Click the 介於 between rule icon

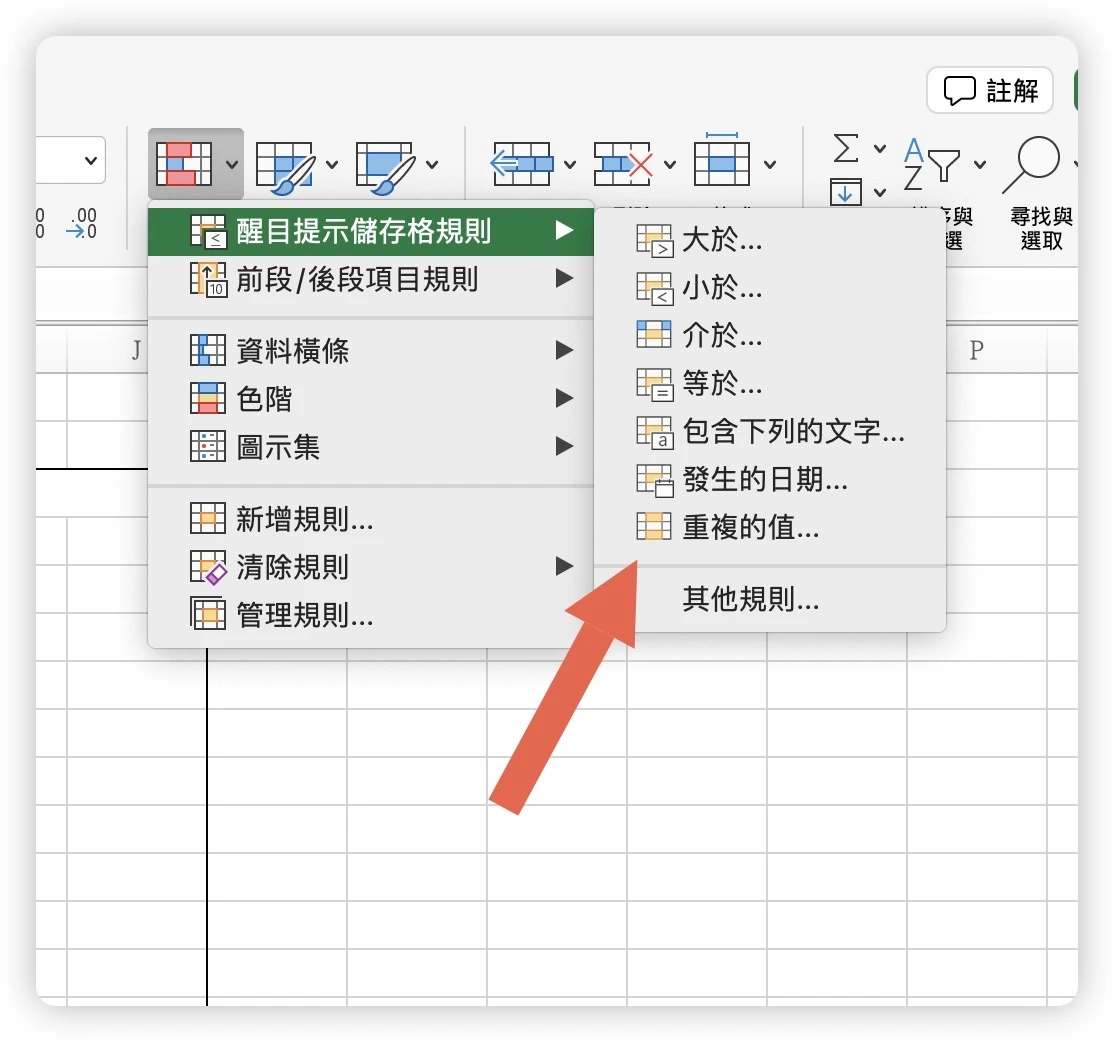tap(654, 335)
